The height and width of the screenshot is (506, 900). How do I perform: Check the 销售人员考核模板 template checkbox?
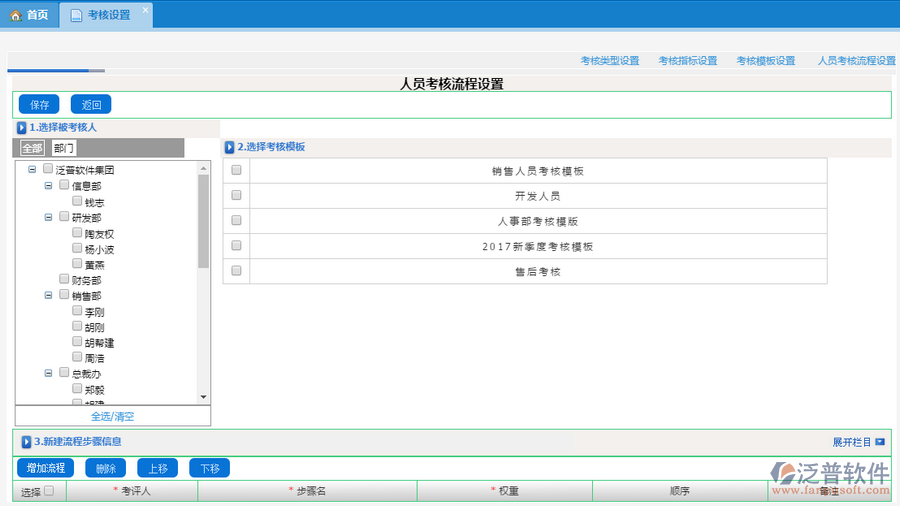click(x=237, y=171)
